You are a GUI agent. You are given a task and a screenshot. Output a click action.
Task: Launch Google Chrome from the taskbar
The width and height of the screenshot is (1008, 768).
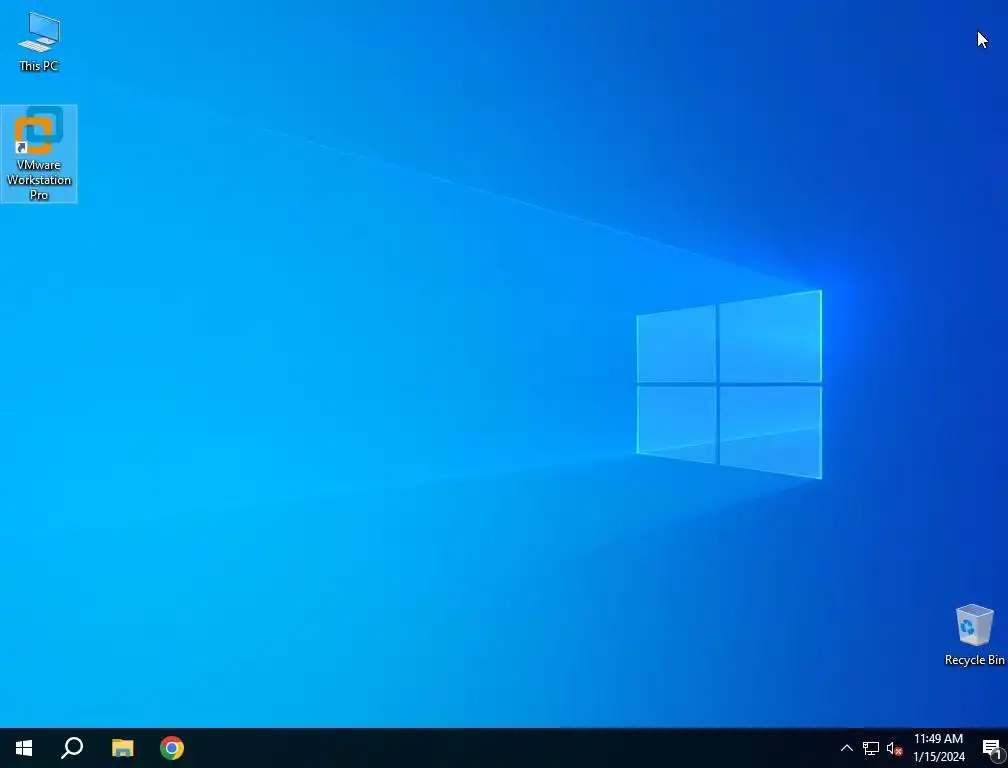pyautogui.click(x=172, y=748)
